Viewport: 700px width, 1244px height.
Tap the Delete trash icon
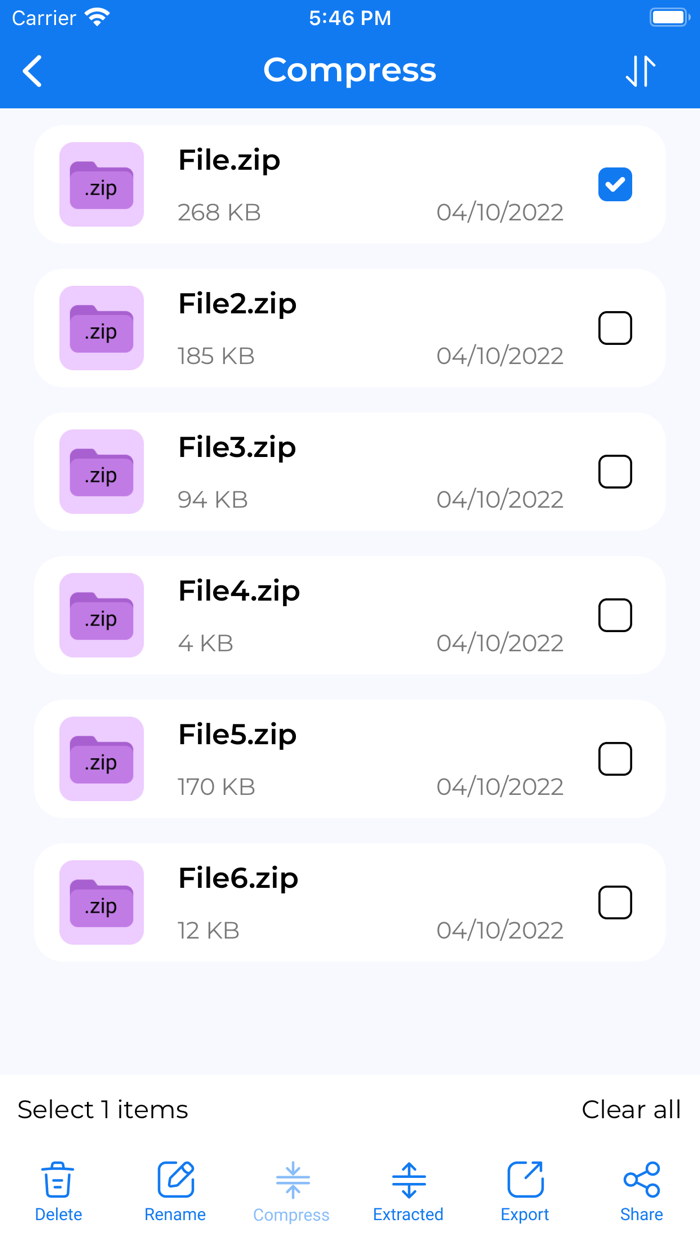pos(58,1180)
